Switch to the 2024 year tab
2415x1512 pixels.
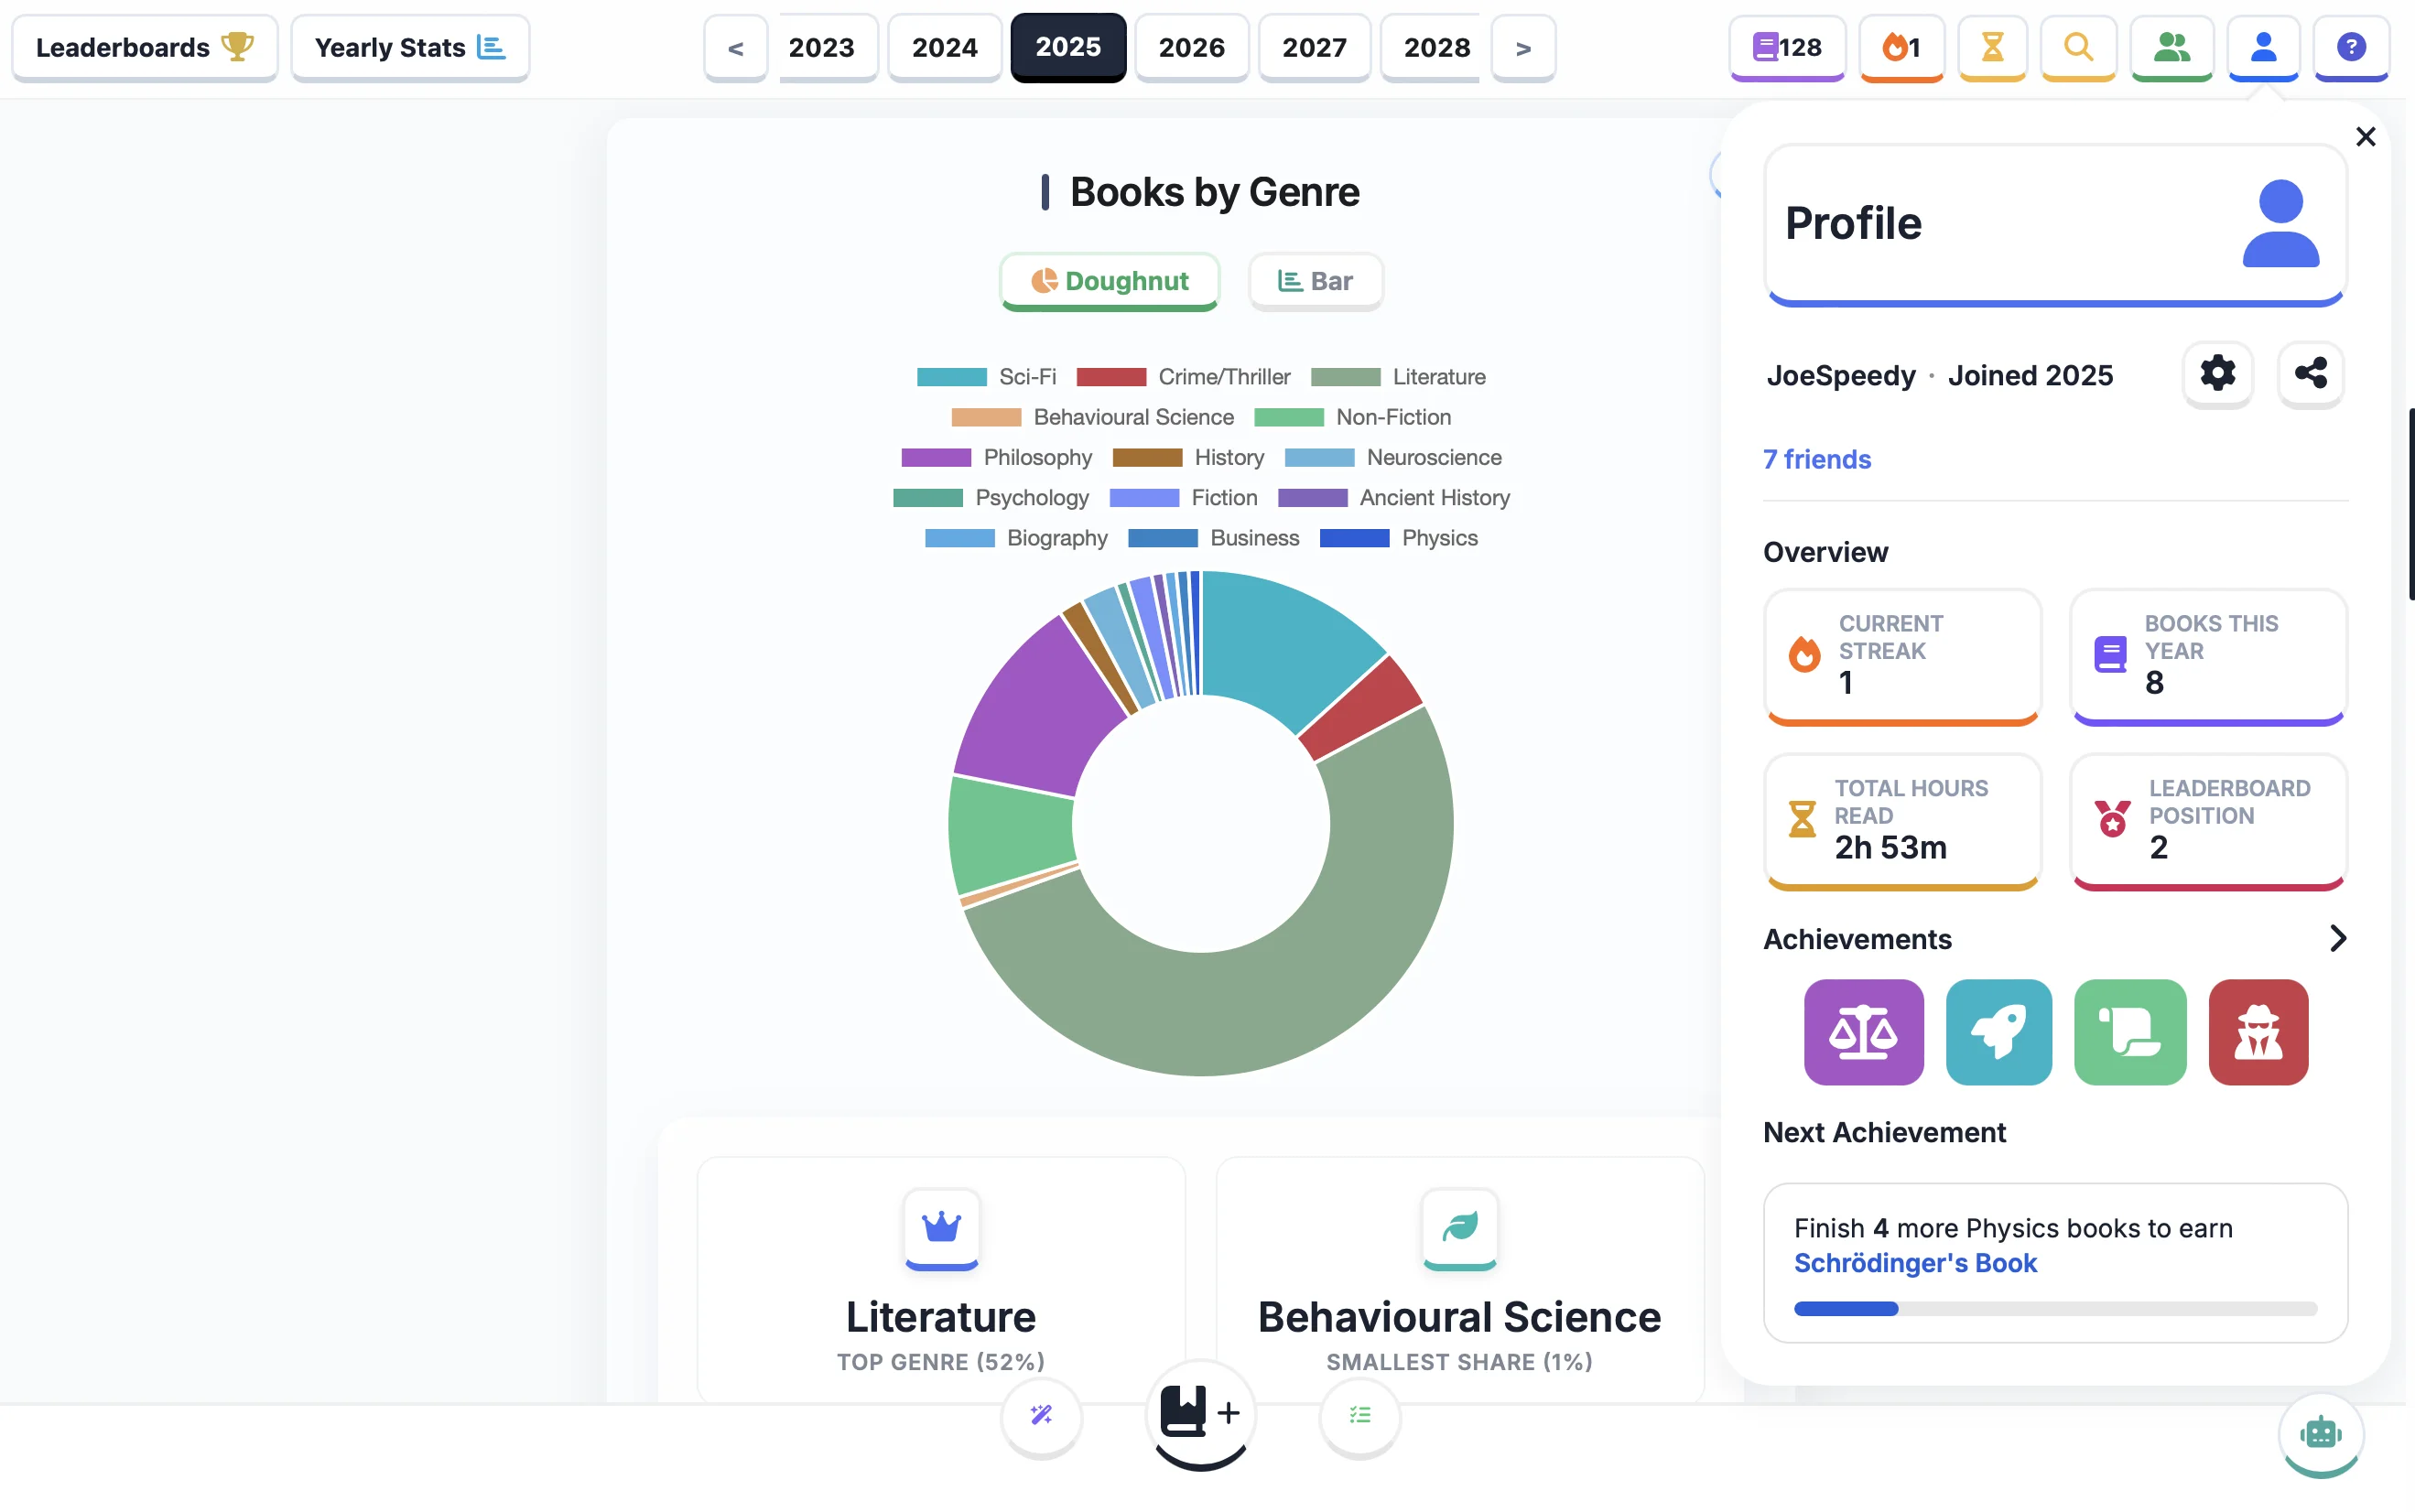click(x=943, y=47)
